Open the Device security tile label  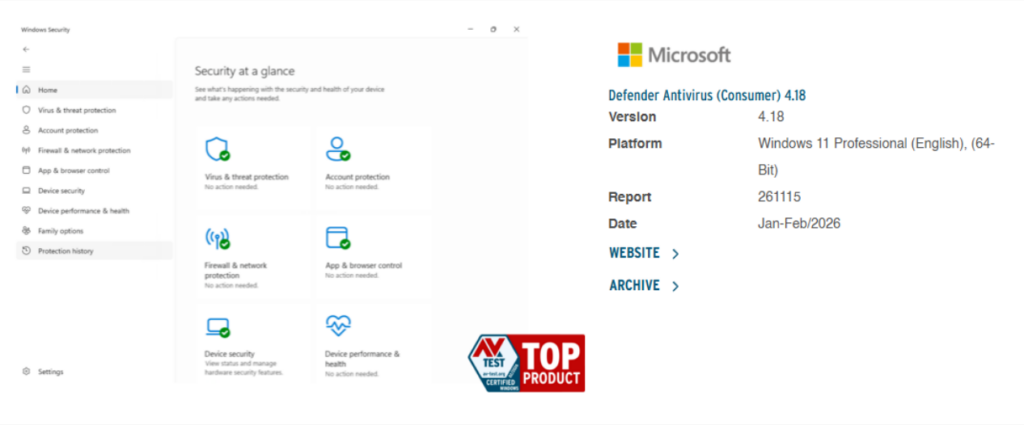click(x=229, y=354)
